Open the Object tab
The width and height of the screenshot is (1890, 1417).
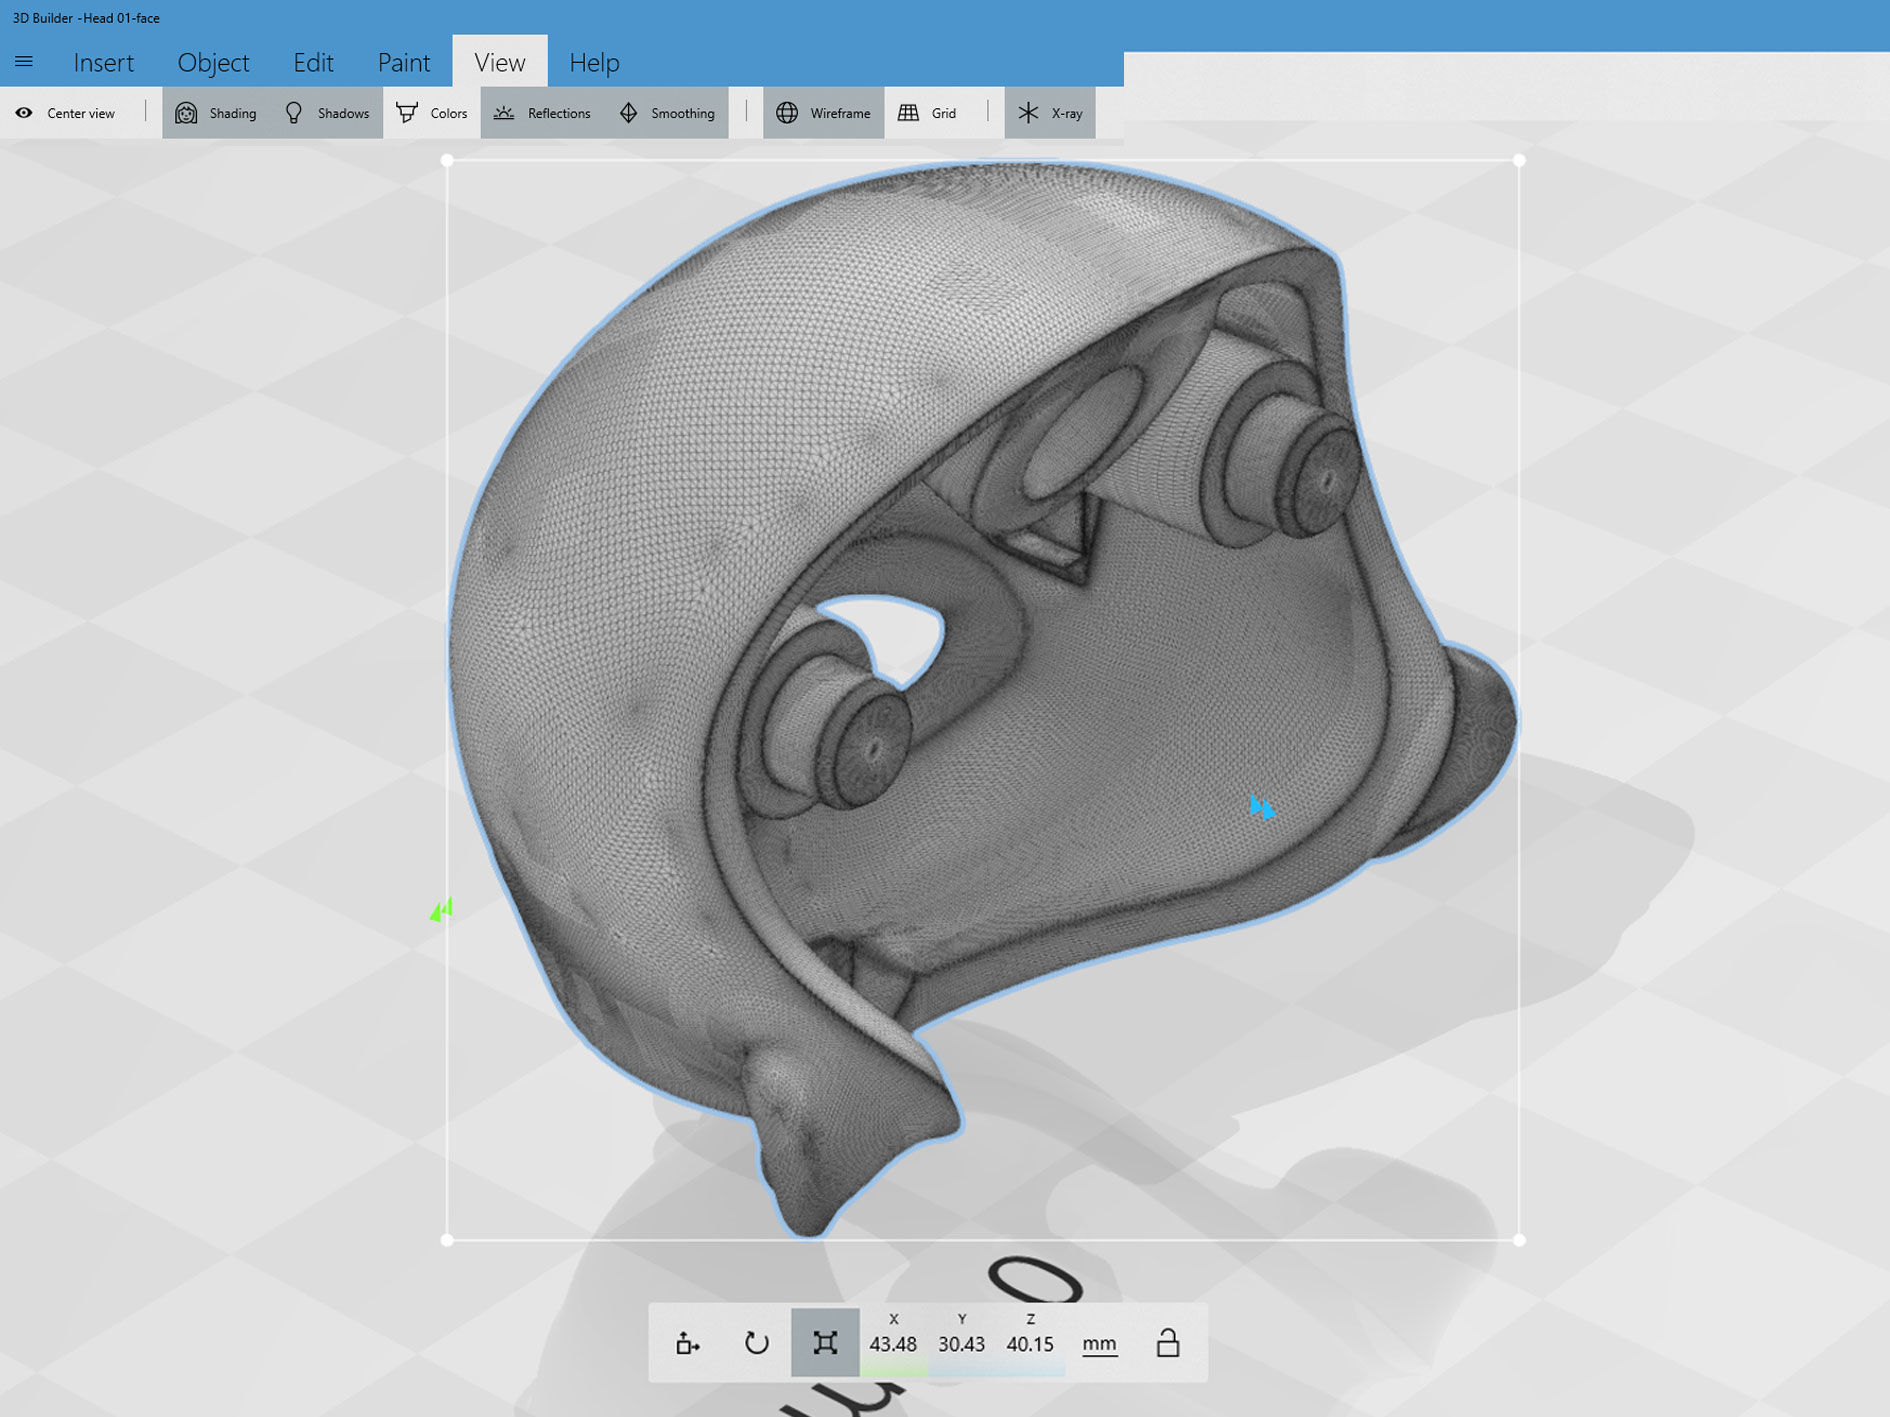point(213,62)
